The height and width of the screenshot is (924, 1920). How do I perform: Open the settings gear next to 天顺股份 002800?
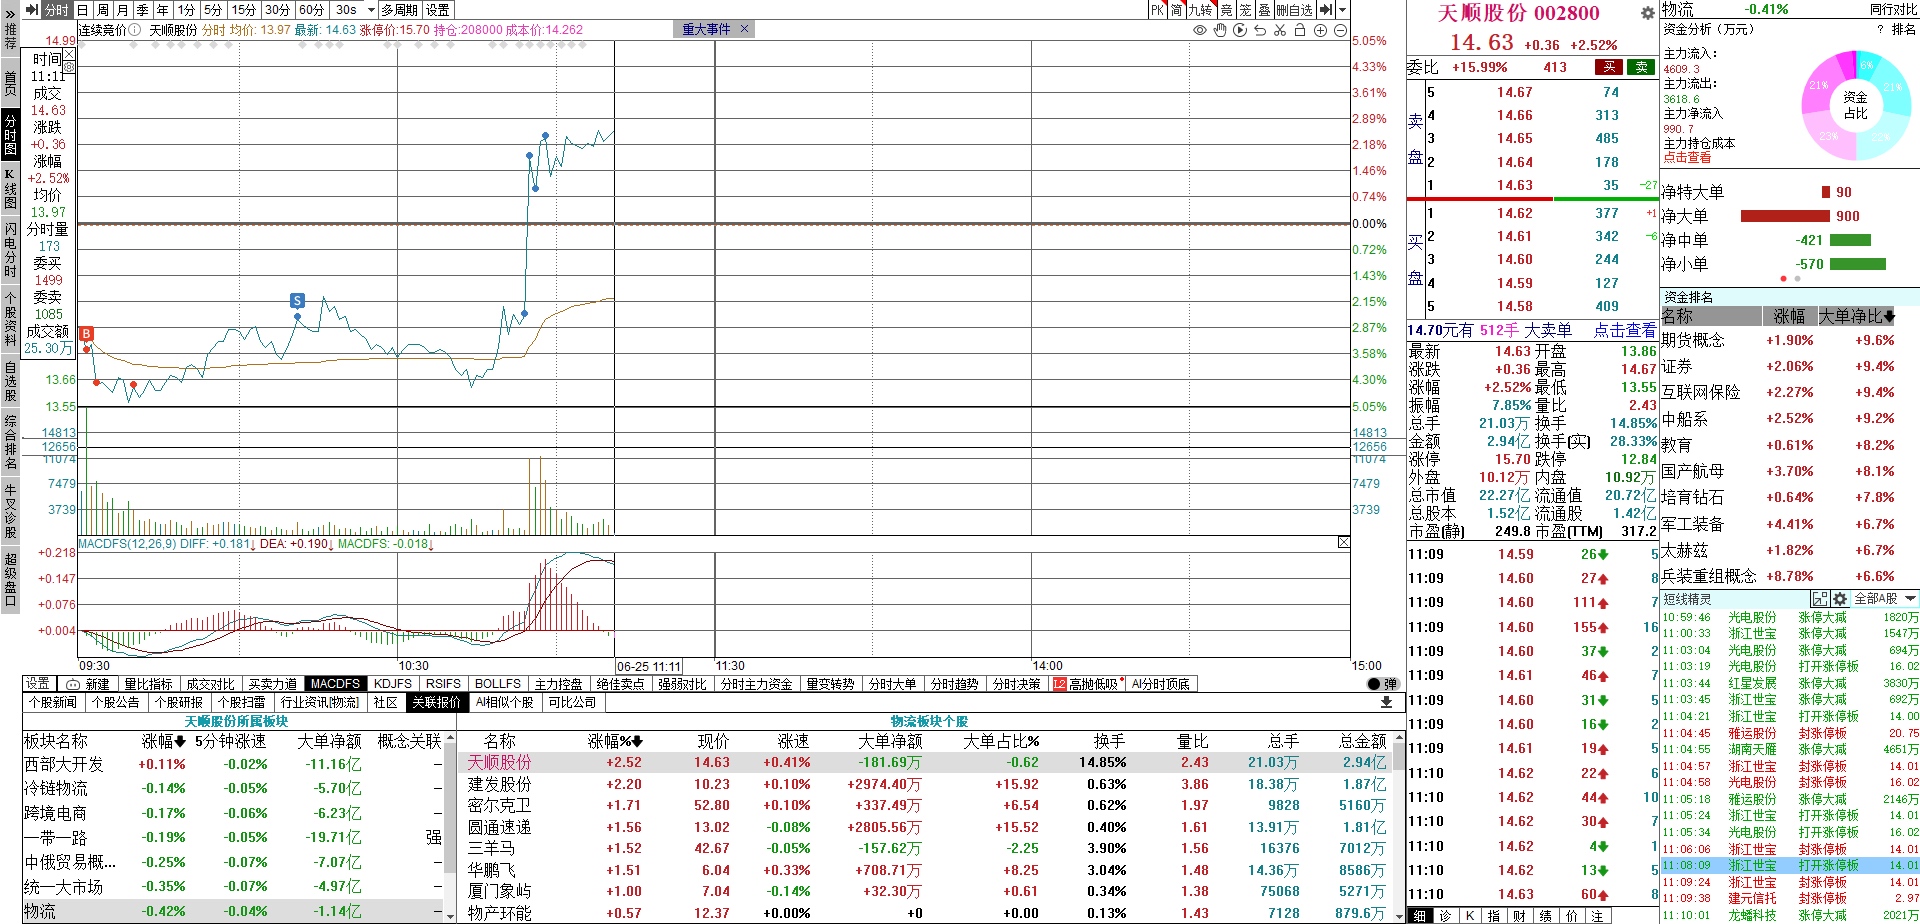click(x=1648, y=13)
